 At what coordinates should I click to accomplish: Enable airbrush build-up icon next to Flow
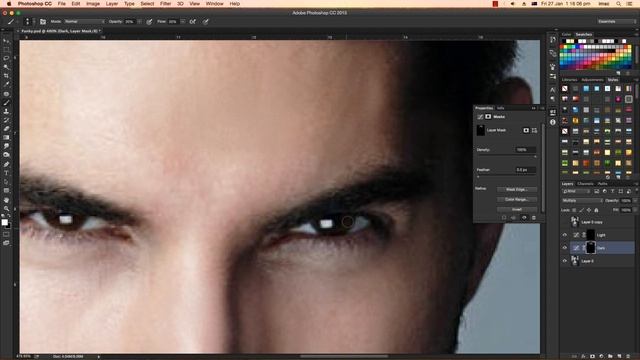tap(193, 22)
